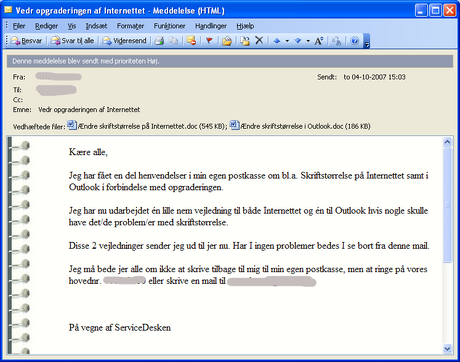
Task: Delete message with X icon
Action: point(259,41)
